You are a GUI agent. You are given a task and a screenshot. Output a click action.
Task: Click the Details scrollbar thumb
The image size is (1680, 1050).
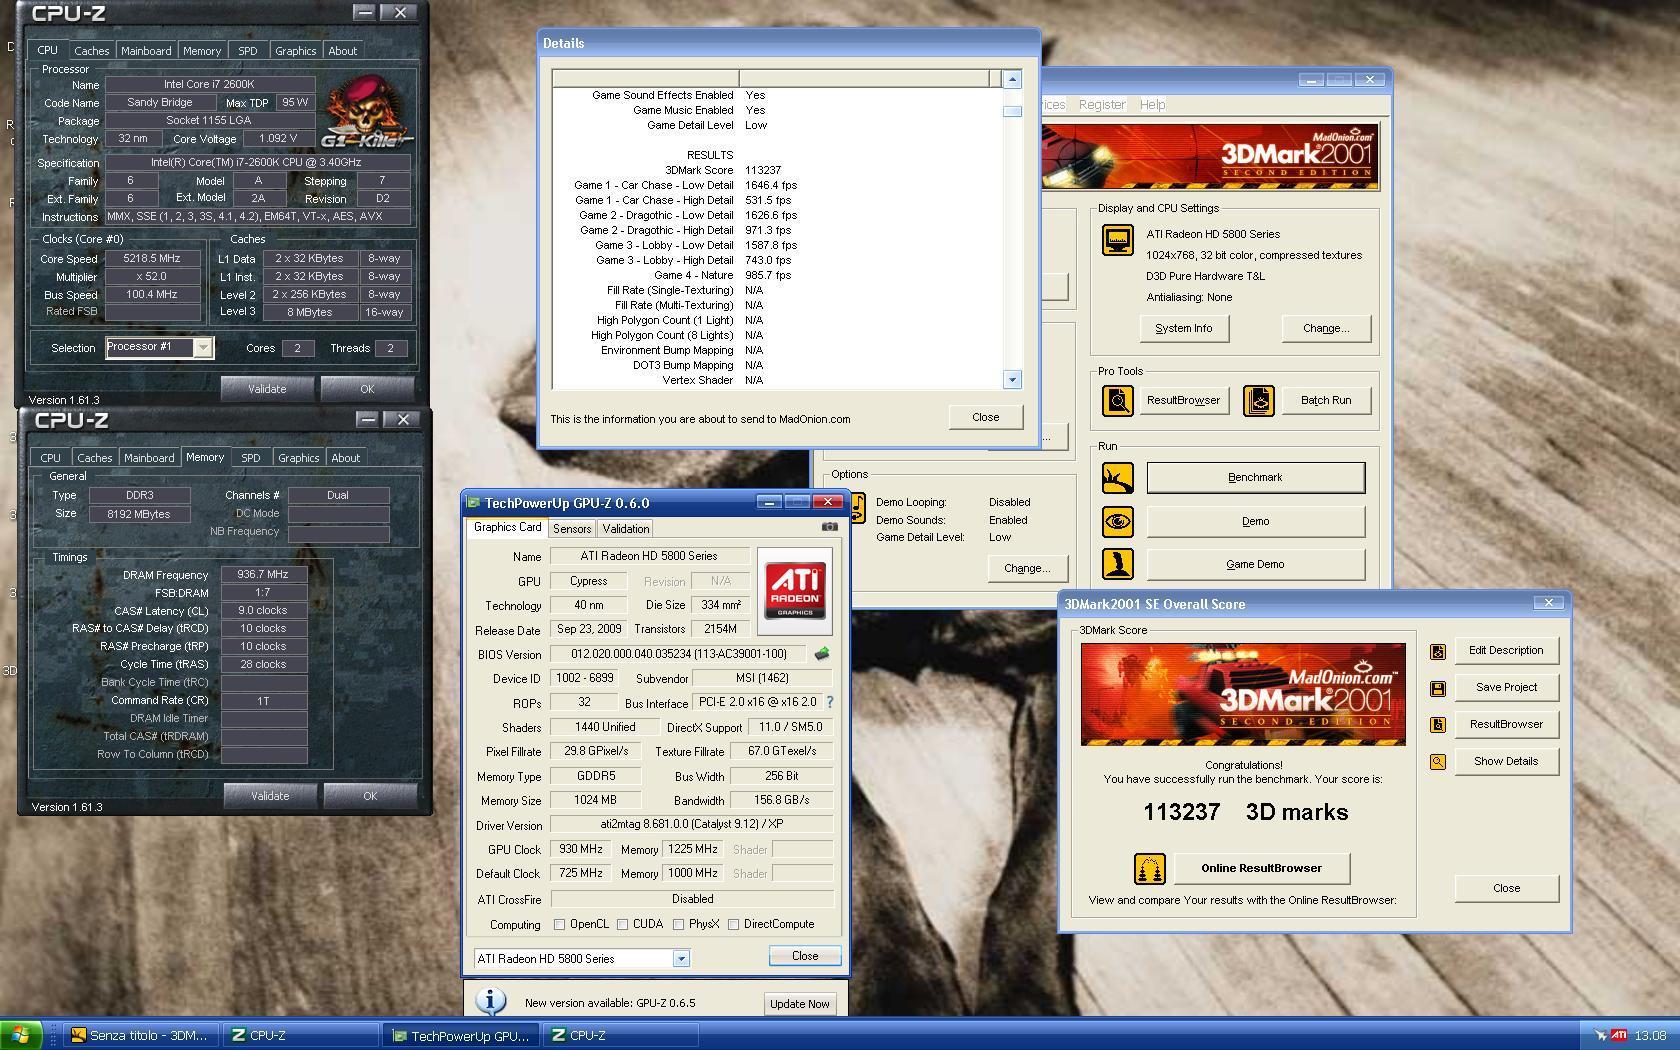1012,112
